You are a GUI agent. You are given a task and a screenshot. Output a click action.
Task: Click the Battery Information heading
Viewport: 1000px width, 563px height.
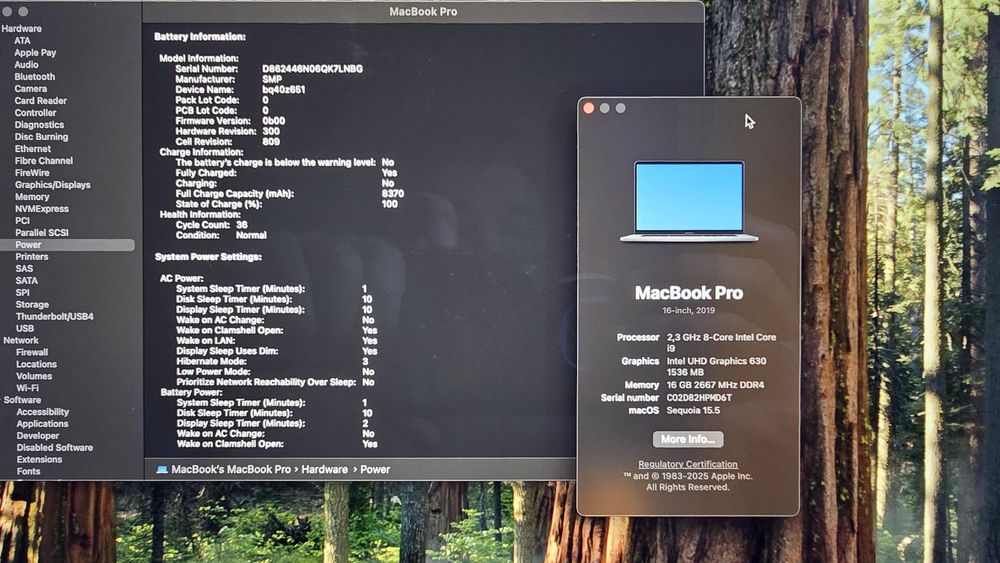point(200,37)
